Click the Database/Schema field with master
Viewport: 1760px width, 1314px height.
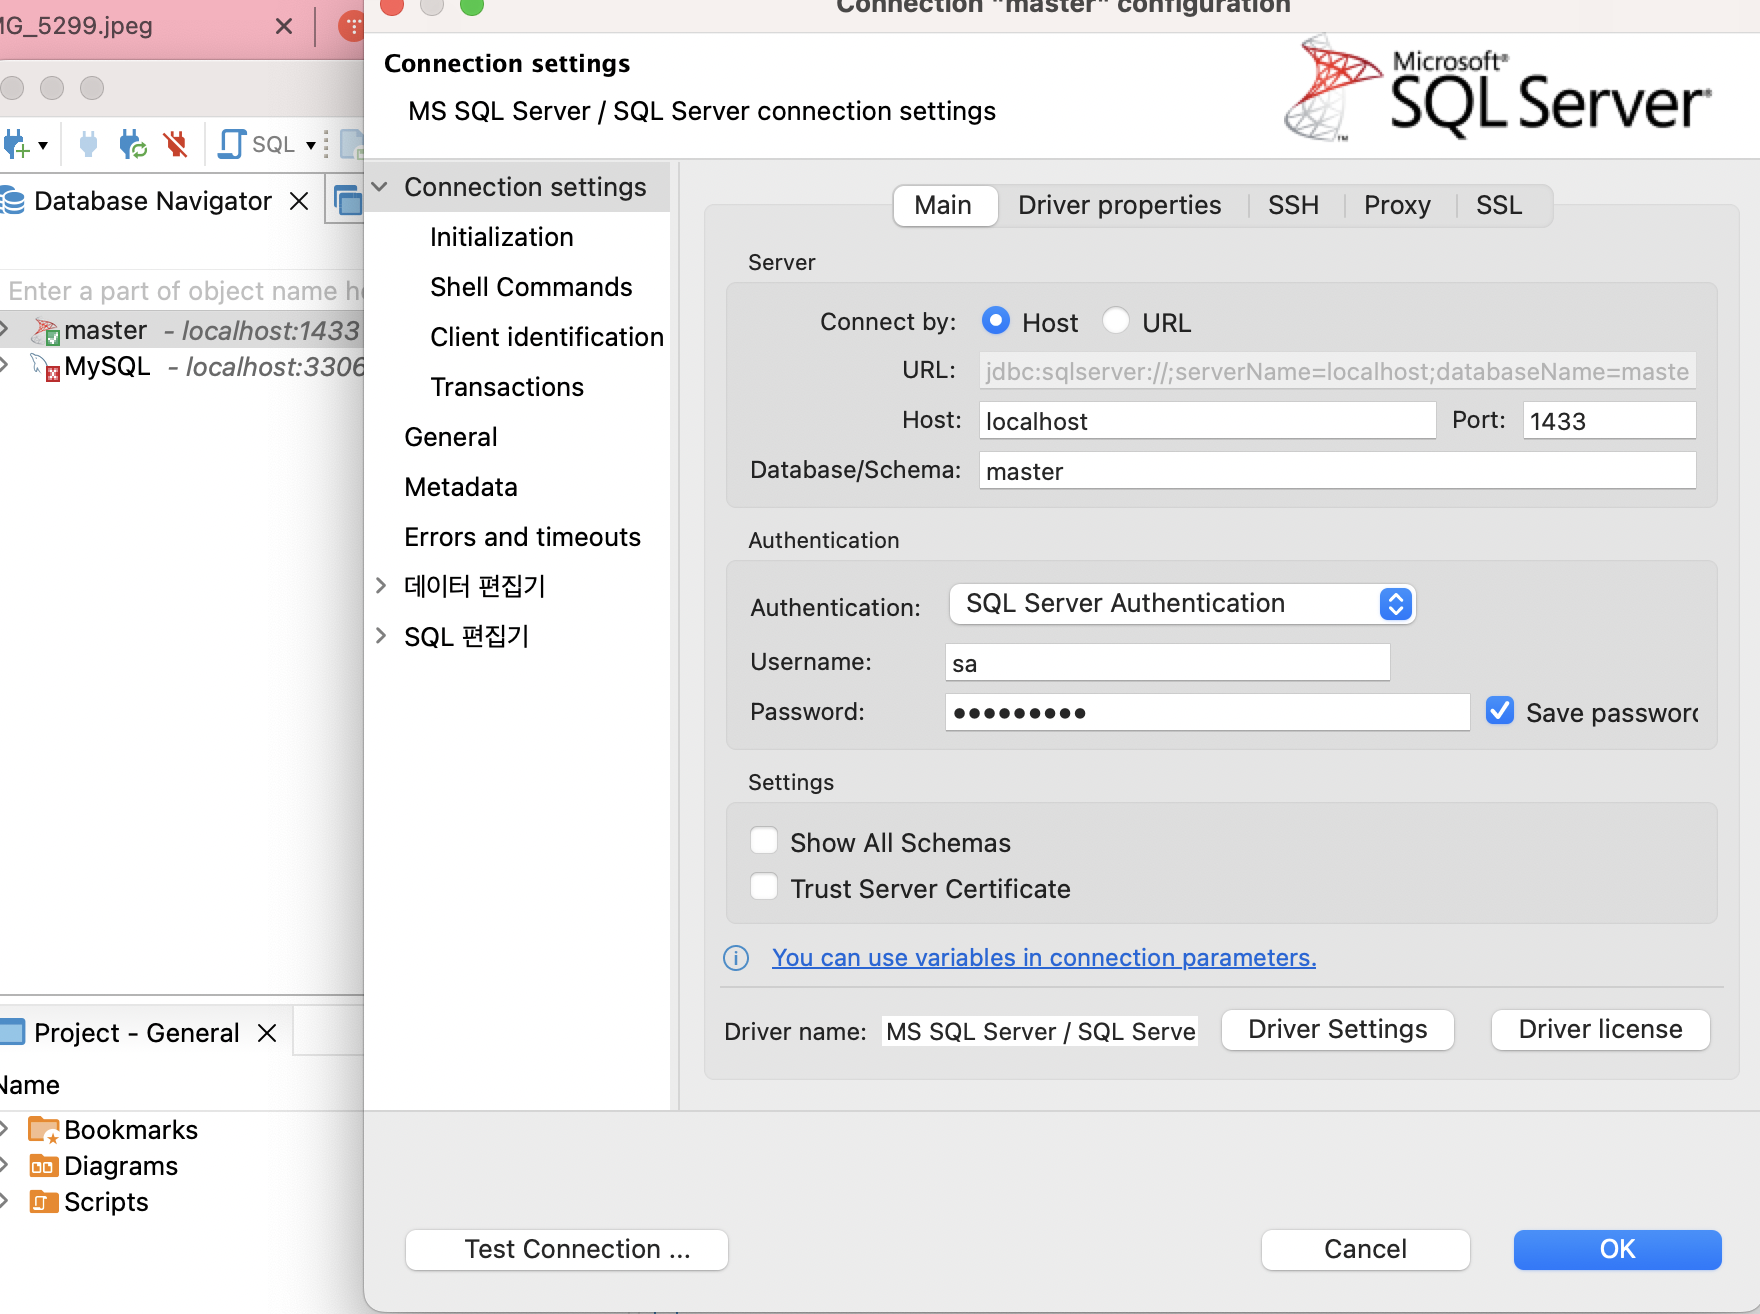[x=1337, y=471]
